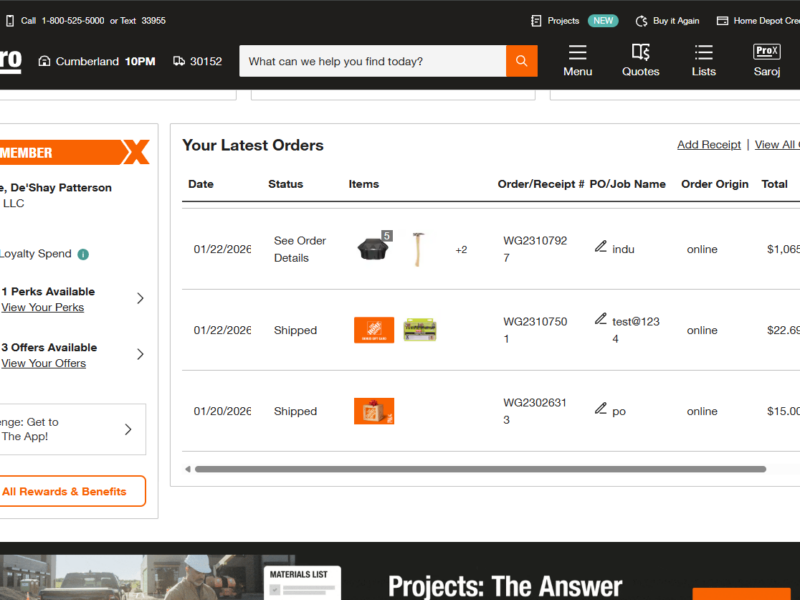The height and width of the screenshot is (600, 800).
Task: Expand the Offers Available chevron
Action: click(x=140, y=354)
